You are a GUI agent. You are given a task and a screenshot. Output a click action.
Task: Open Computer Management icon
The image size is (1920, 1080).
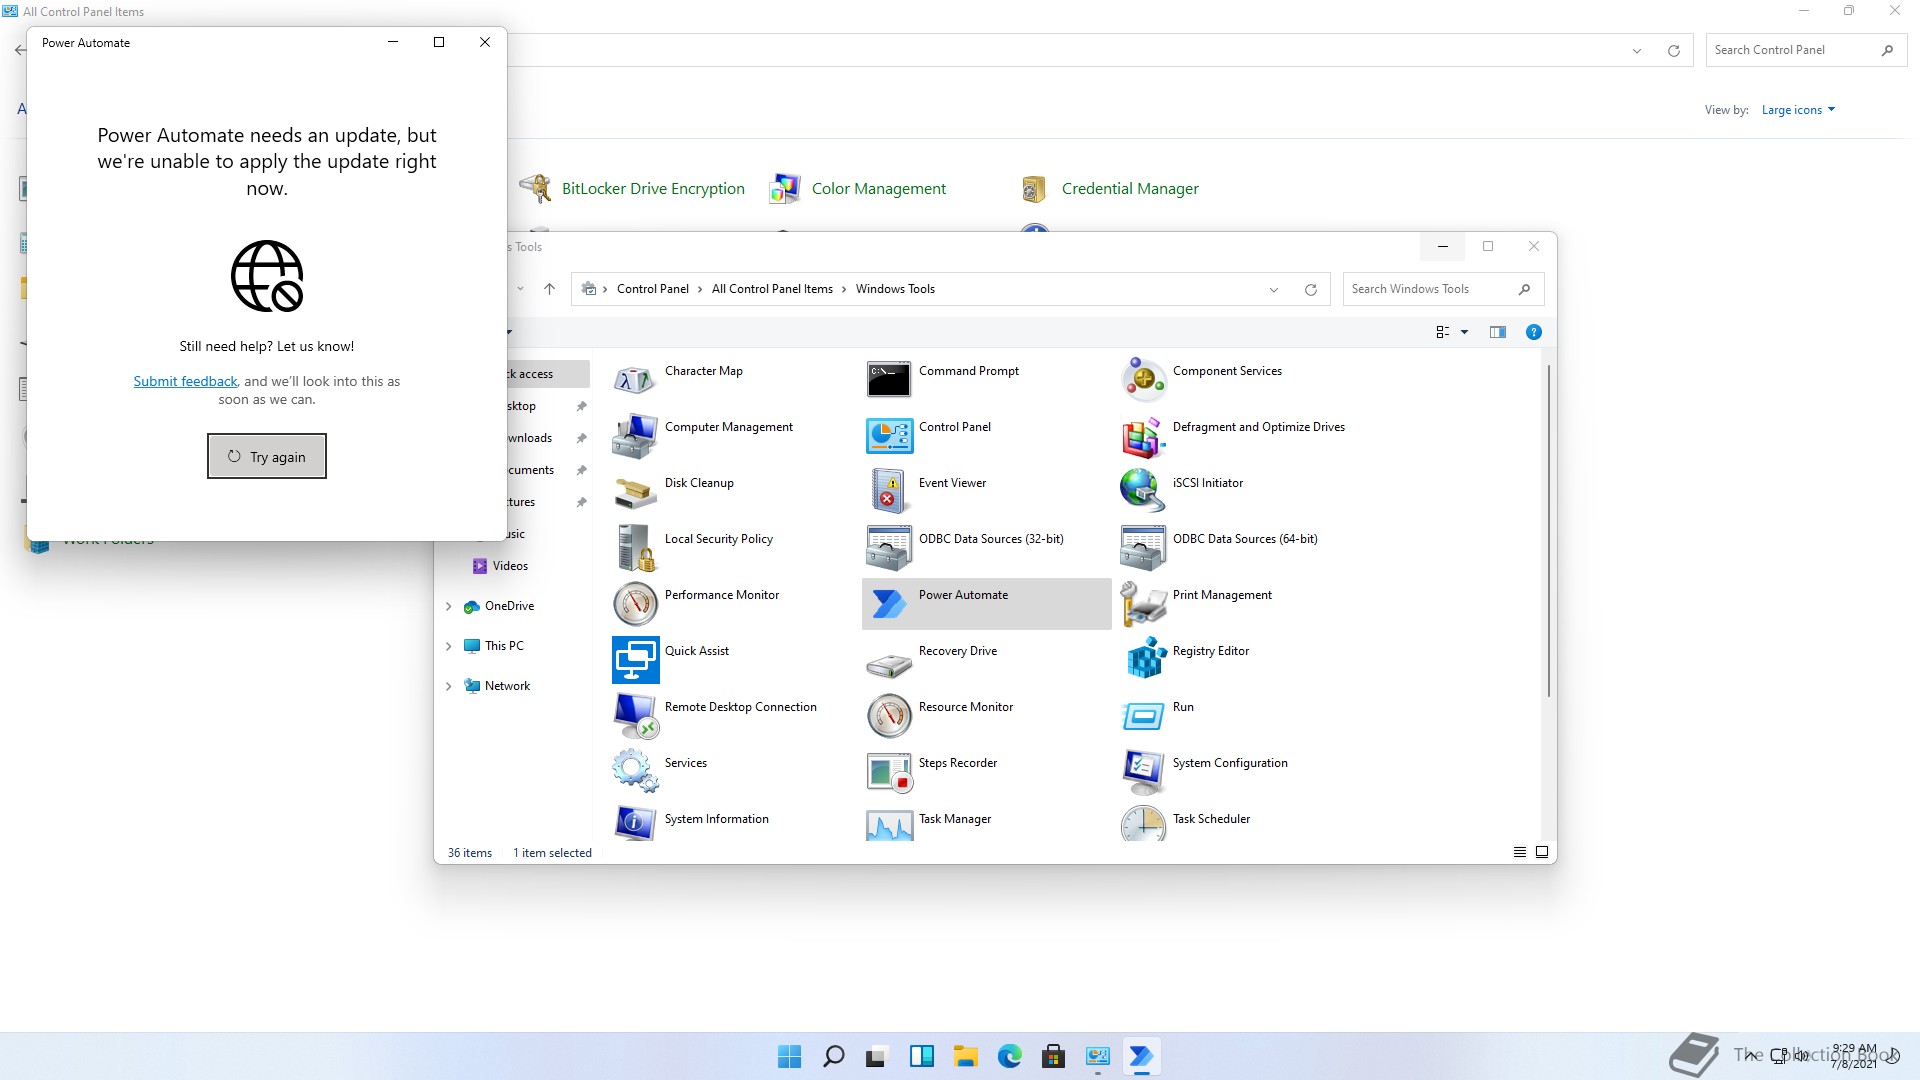point(635,436)
